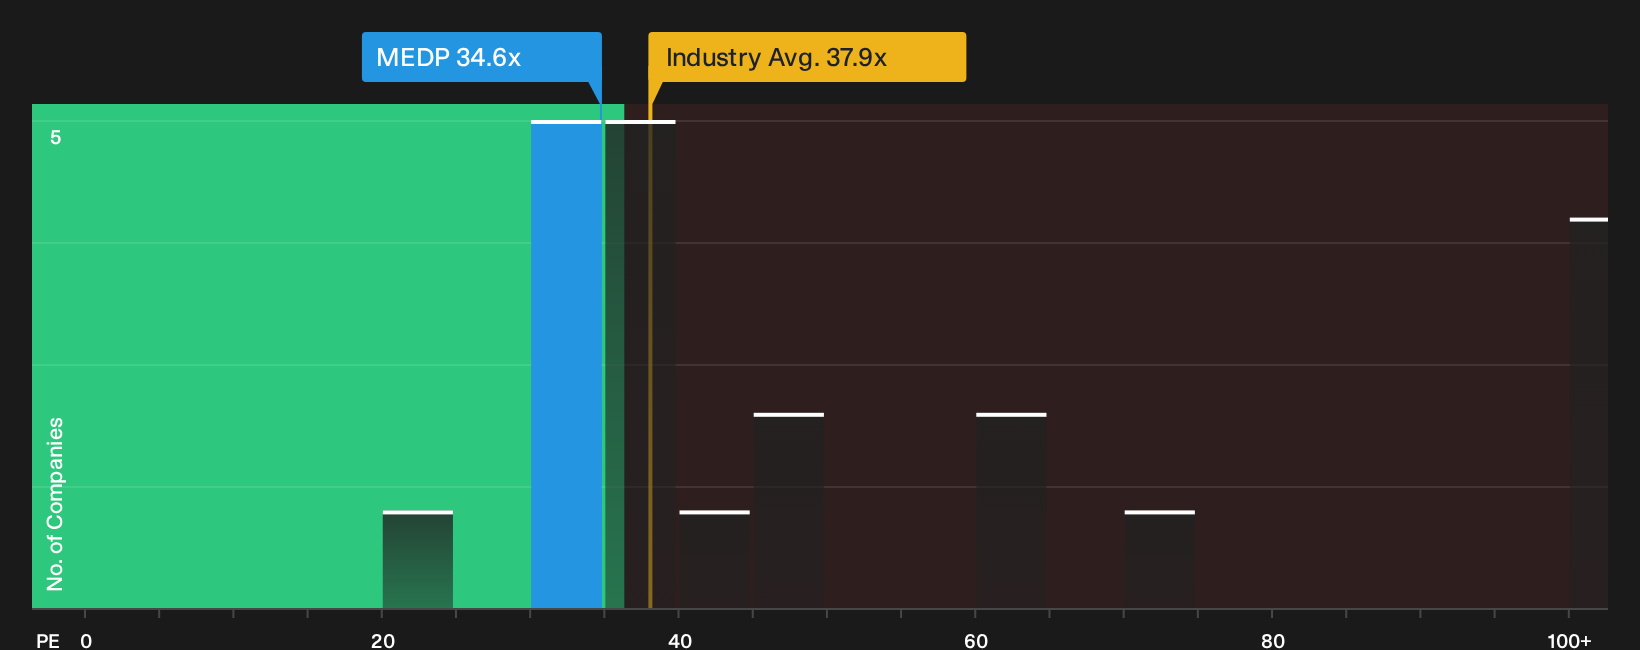The width and height of the screenshot is (1640, 650).
Task: Click the x-axis label 20
Action: [x=383, y=640]
